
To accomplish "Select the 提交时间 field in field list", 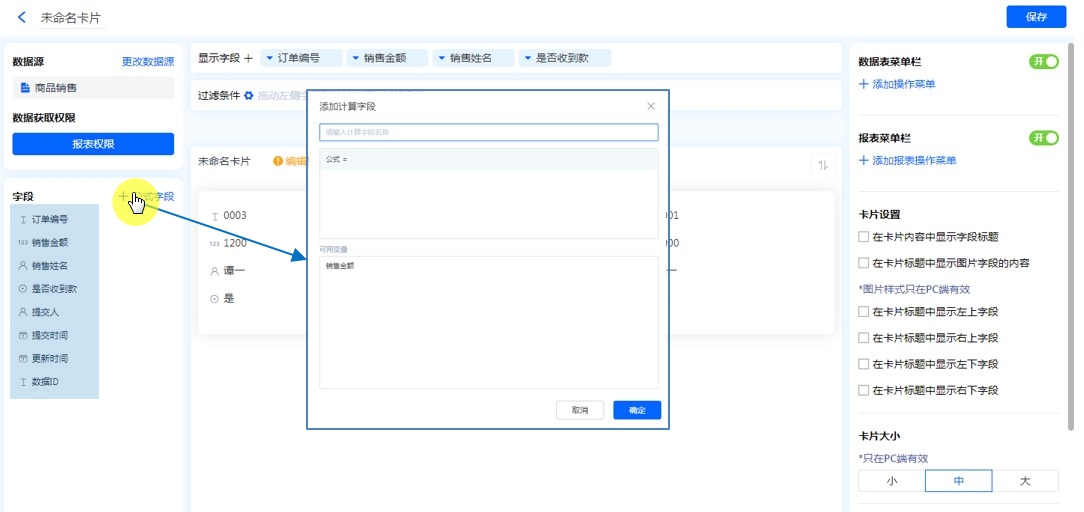I will pyautogui.click(x=50, y=335).
